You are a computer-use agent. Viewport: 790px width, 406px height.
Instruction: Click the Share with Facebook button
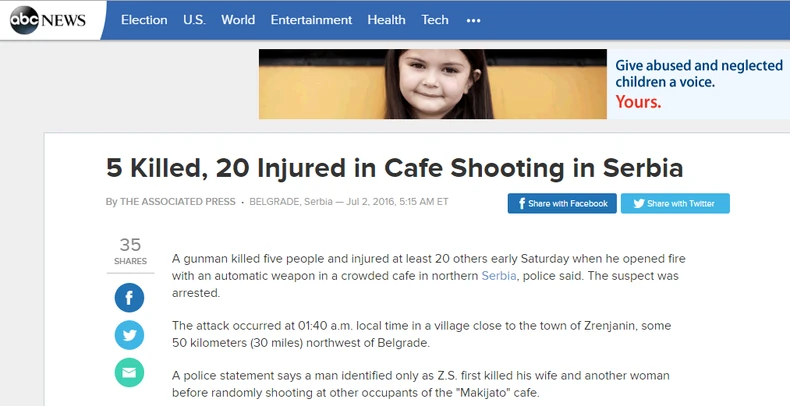(562, 204)
